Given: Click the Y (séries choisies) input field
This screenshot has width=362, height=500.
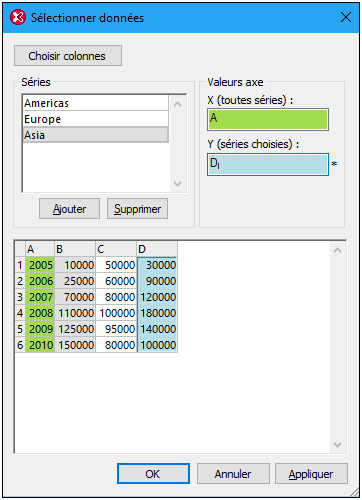Looking at the screenshot, I should tap(268, 164).
